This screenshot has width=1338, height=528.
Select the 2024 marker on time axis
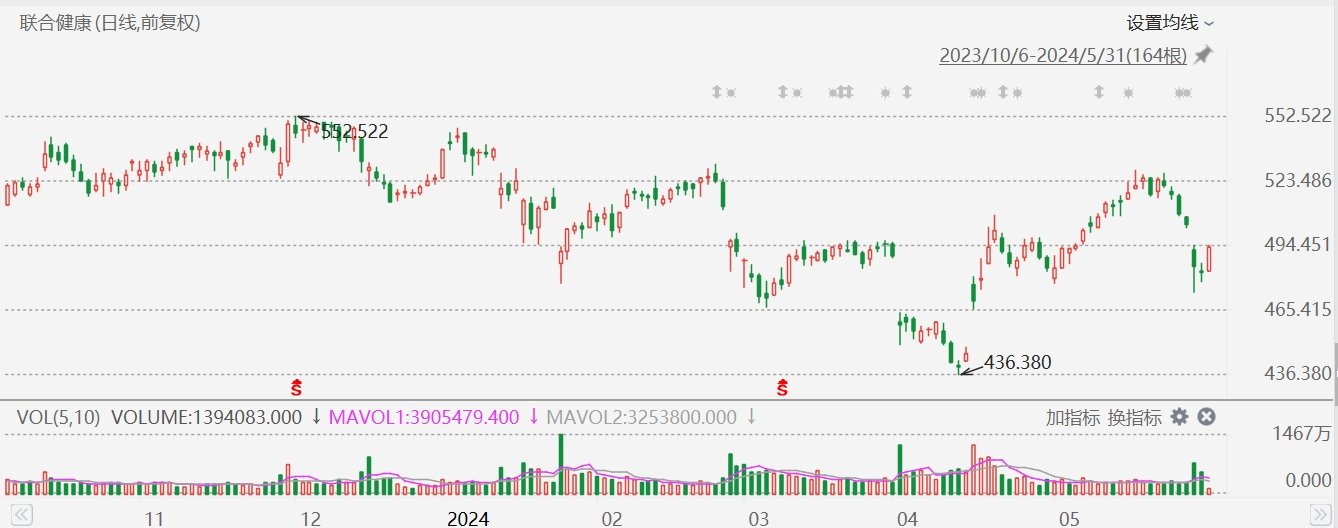coord(467,518)
